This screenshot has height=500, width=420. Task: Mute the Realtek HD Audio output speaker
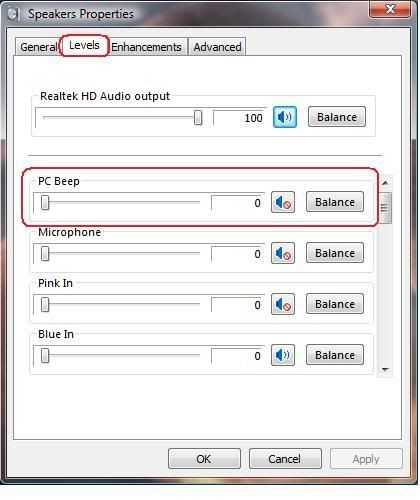[285, 117]
